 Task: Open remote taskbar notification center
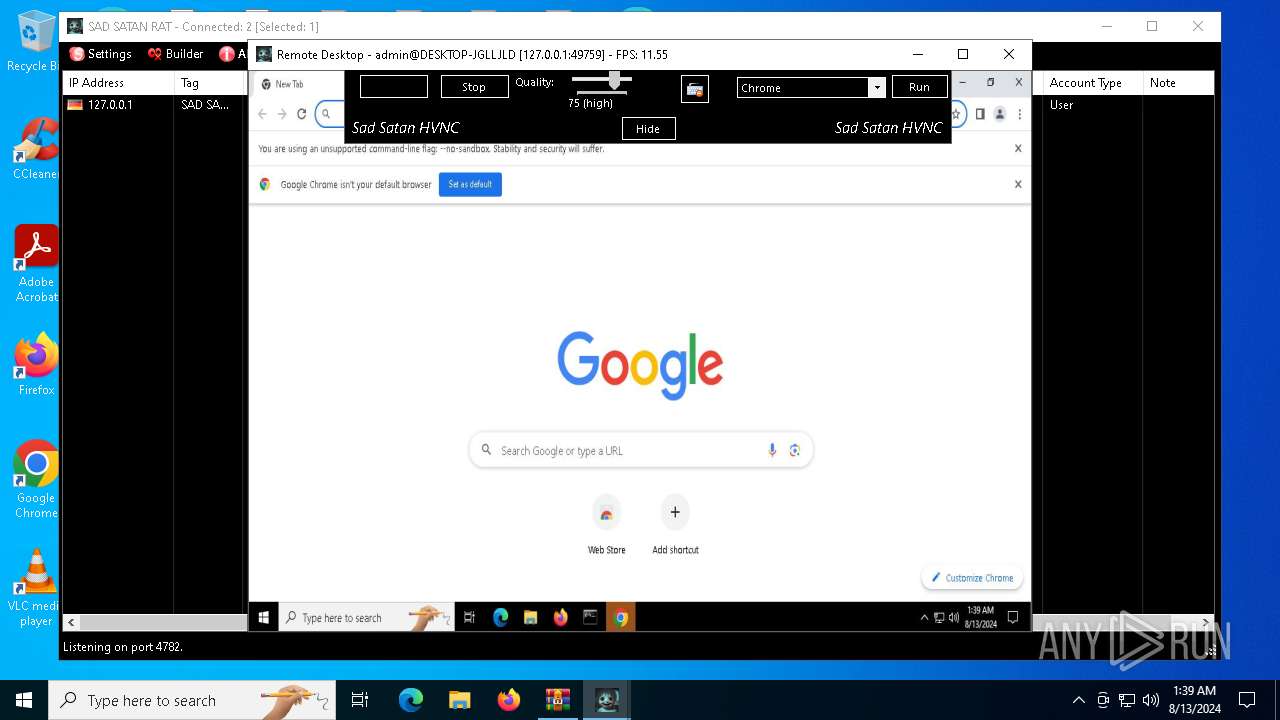[1013, 617]
